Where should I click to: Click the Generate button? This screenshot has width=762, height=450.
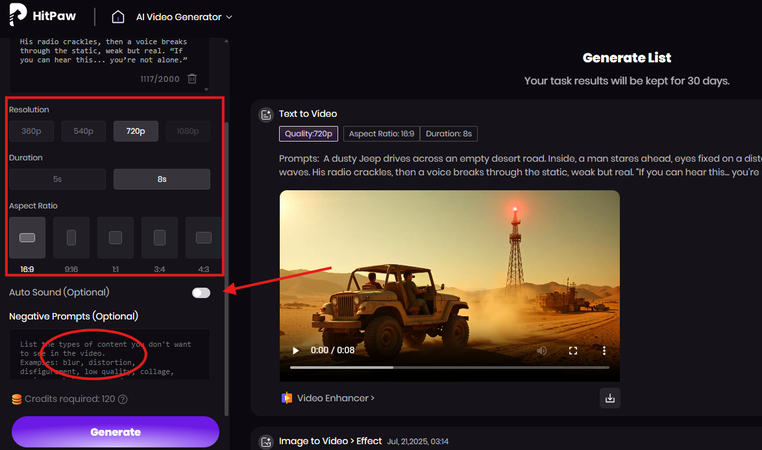(x=116, y=432)
